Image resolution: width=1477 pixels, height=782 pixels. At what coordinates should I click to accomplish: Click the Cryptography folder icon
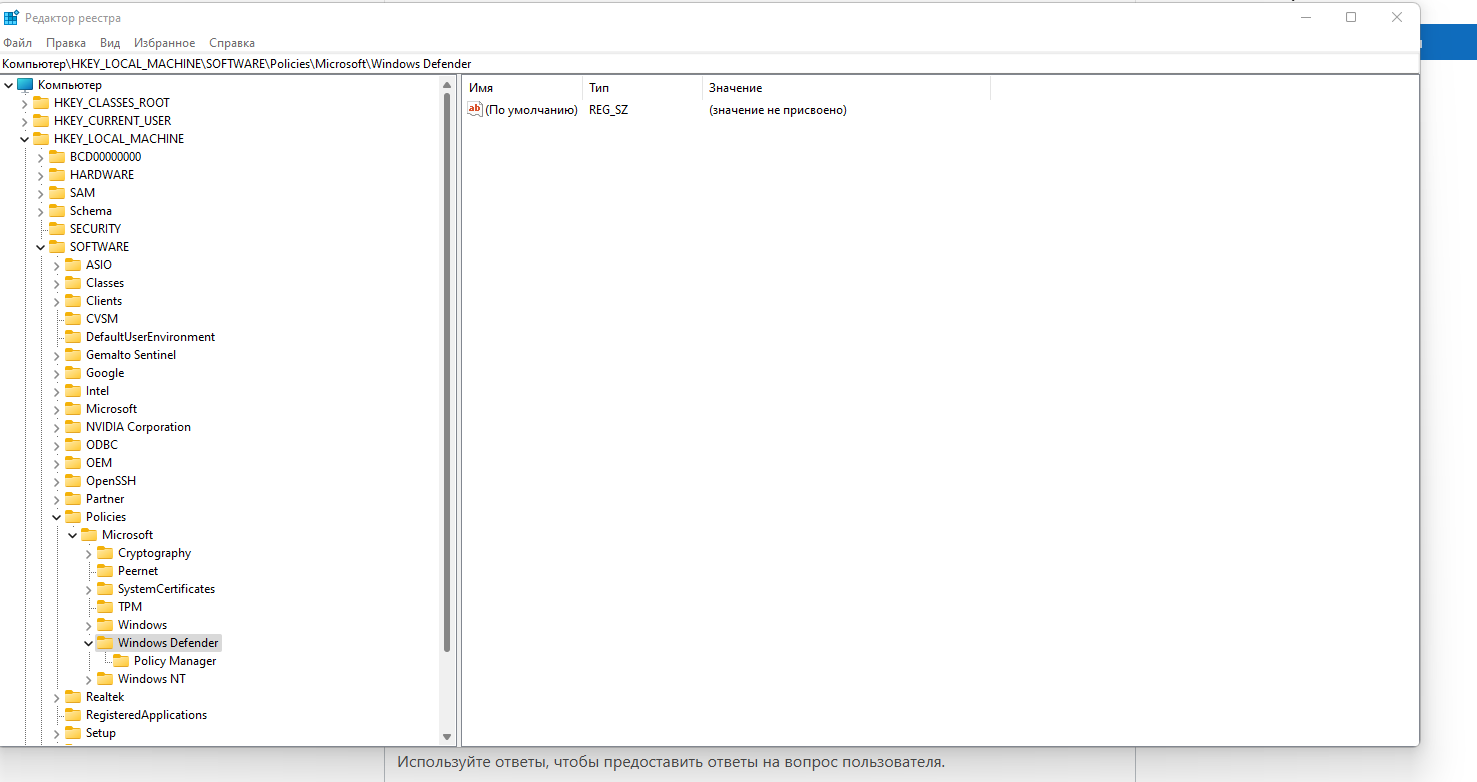click(x=105, y=553)
